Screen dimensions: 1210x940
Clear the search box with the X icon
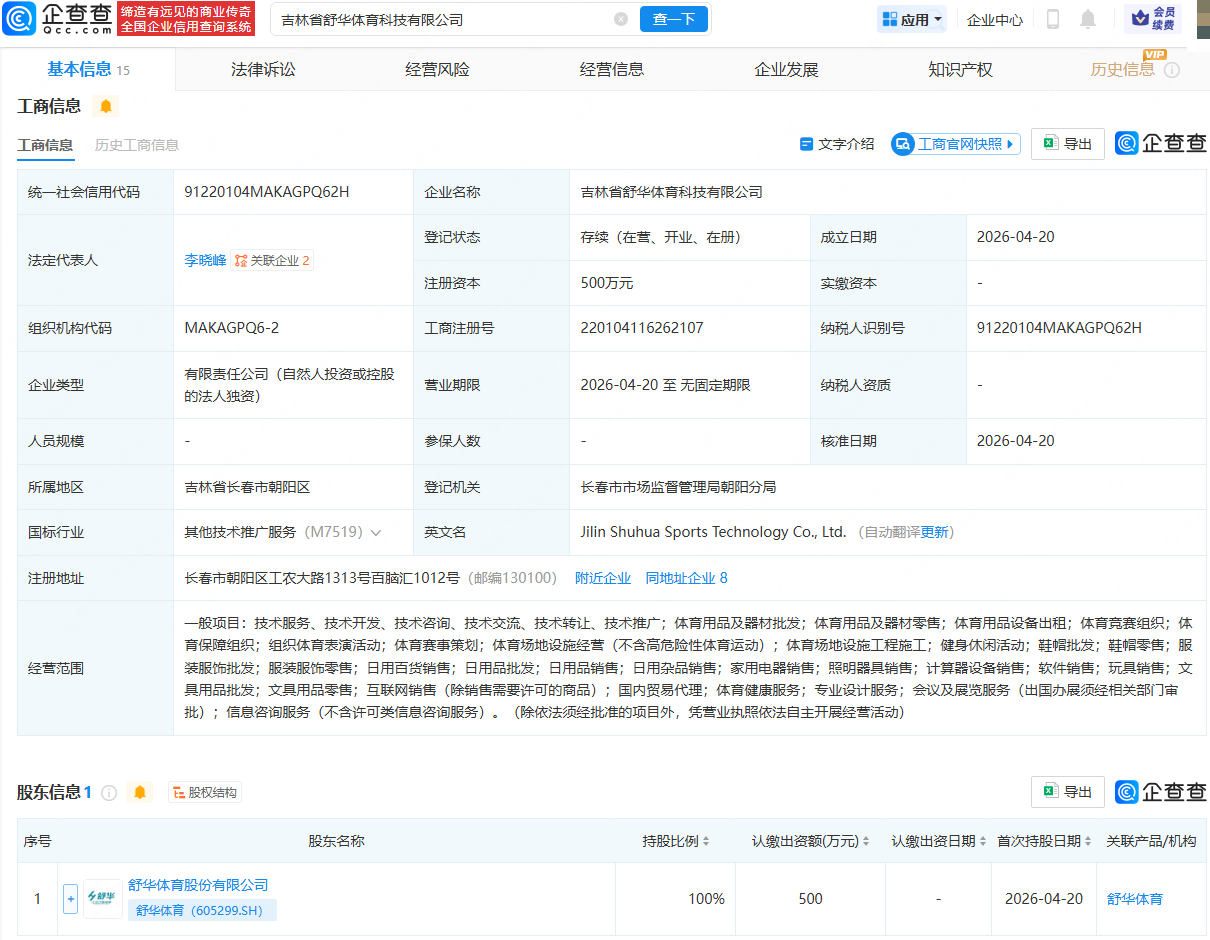click(x=621, y=19)
